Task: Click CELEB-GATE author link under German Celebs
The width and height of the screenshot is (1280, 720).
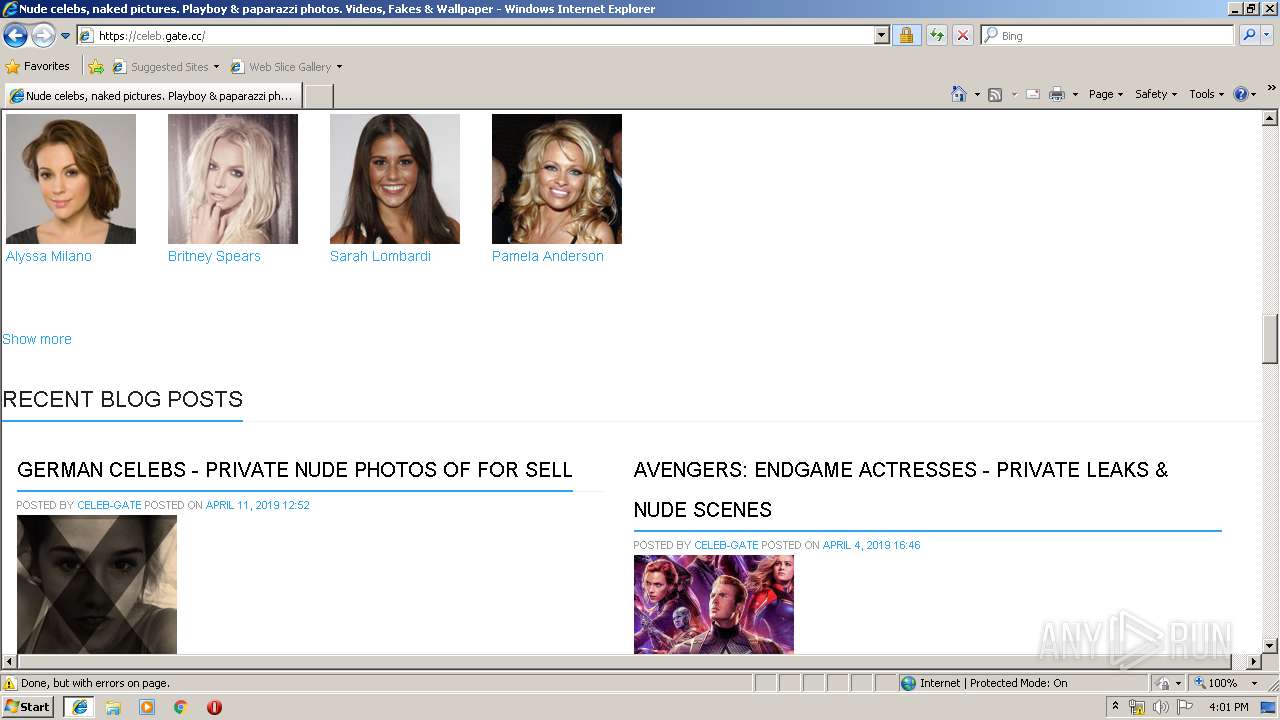Action: pyautogui.click(x=109, y=505)
